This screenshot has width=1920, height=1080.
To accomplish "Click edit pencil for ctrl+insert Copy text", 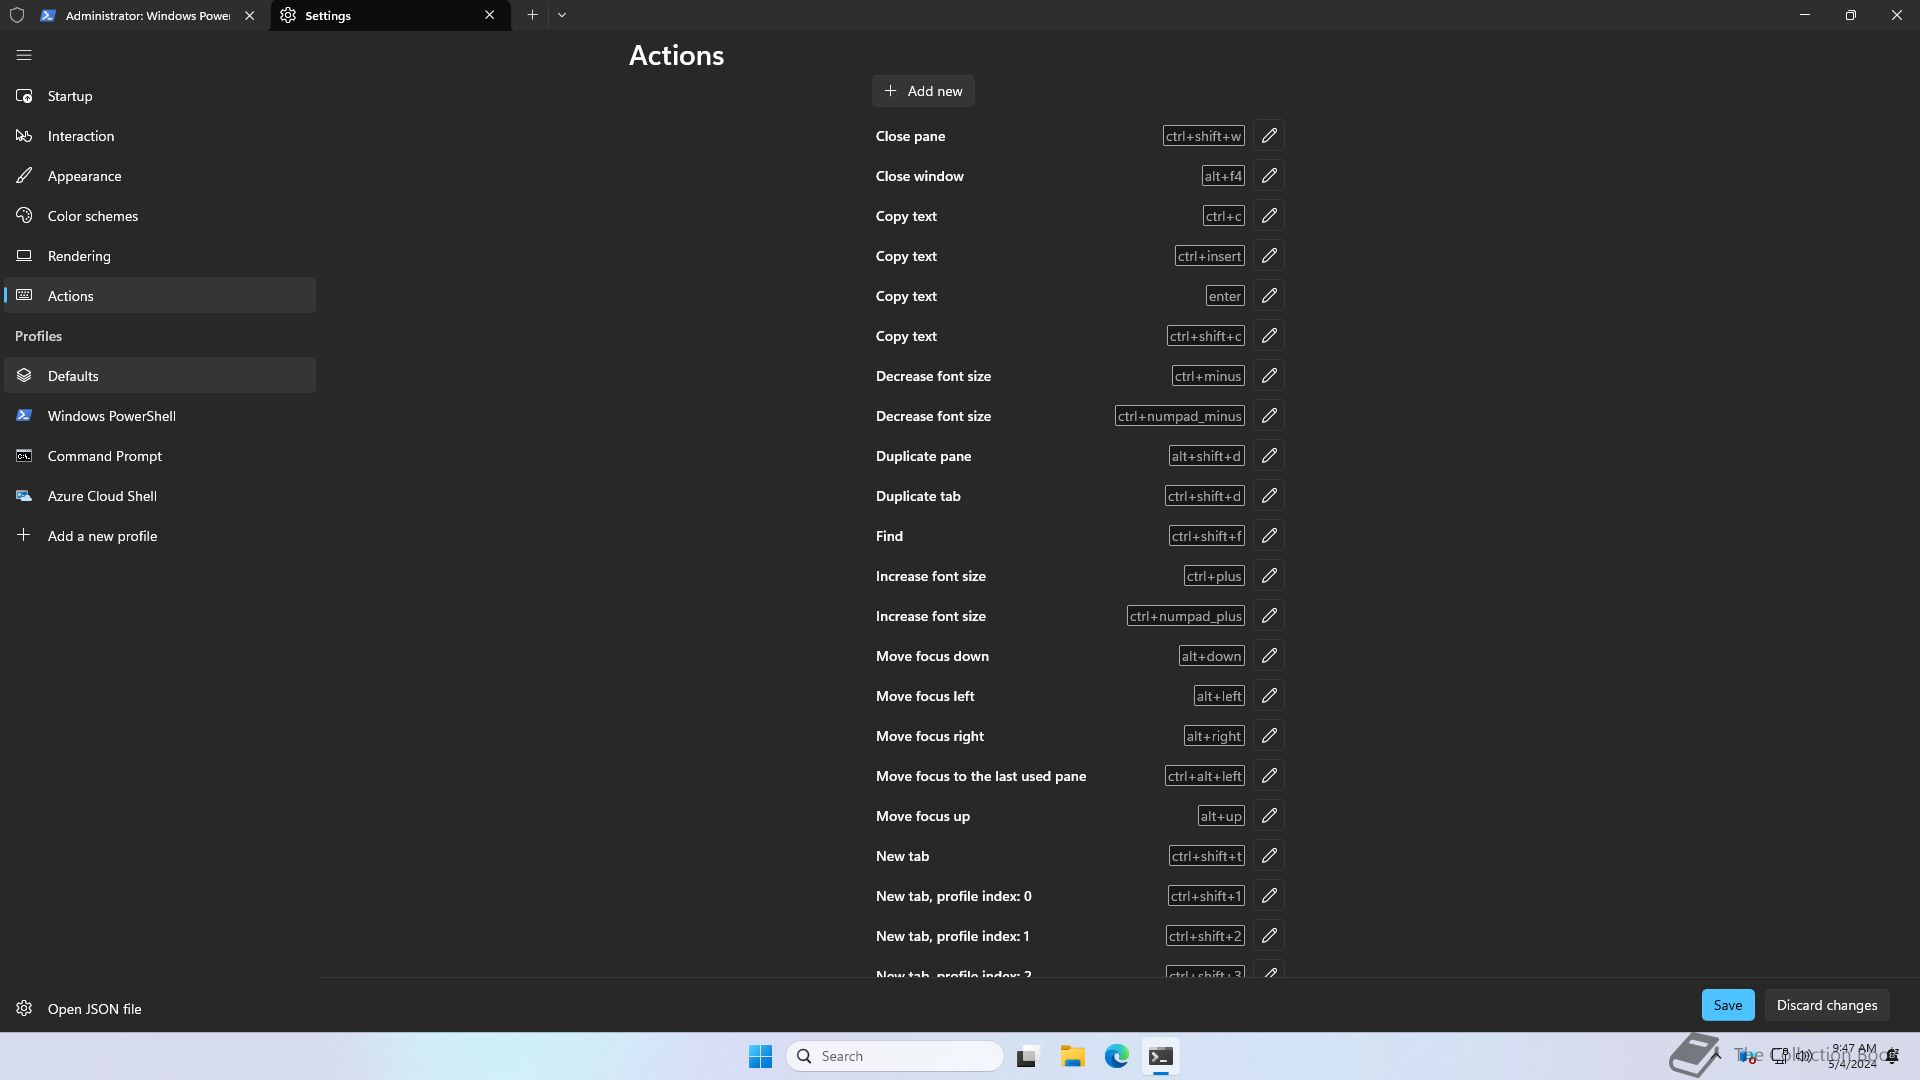I will click(x=1269, y=256).
